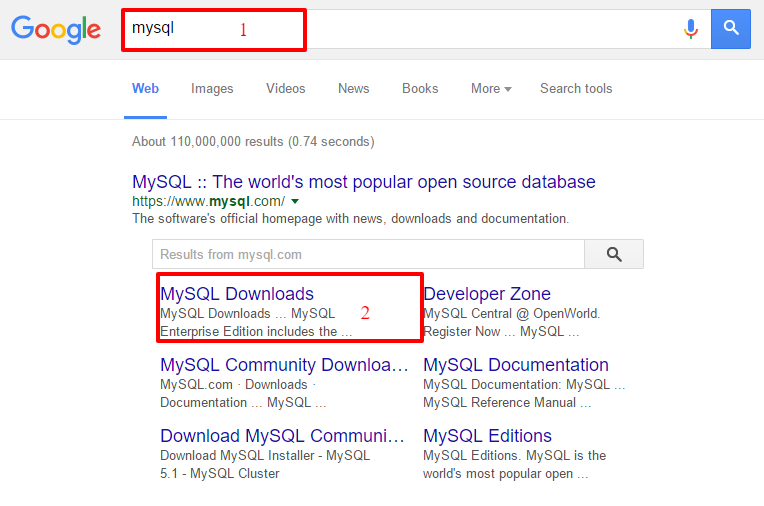Click the main search field containing mysql
Screen dimensions: 764x506
[417, 29]
